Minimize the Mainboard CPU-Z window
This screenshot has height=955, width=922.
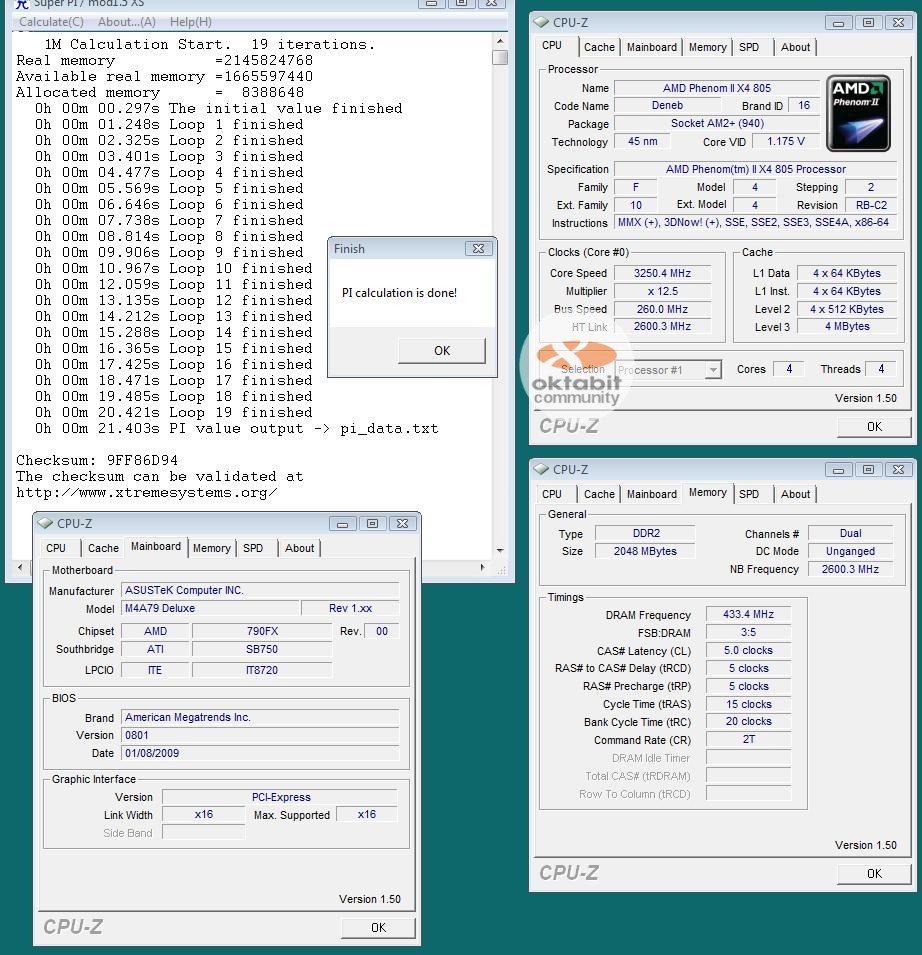coord(343,524)
